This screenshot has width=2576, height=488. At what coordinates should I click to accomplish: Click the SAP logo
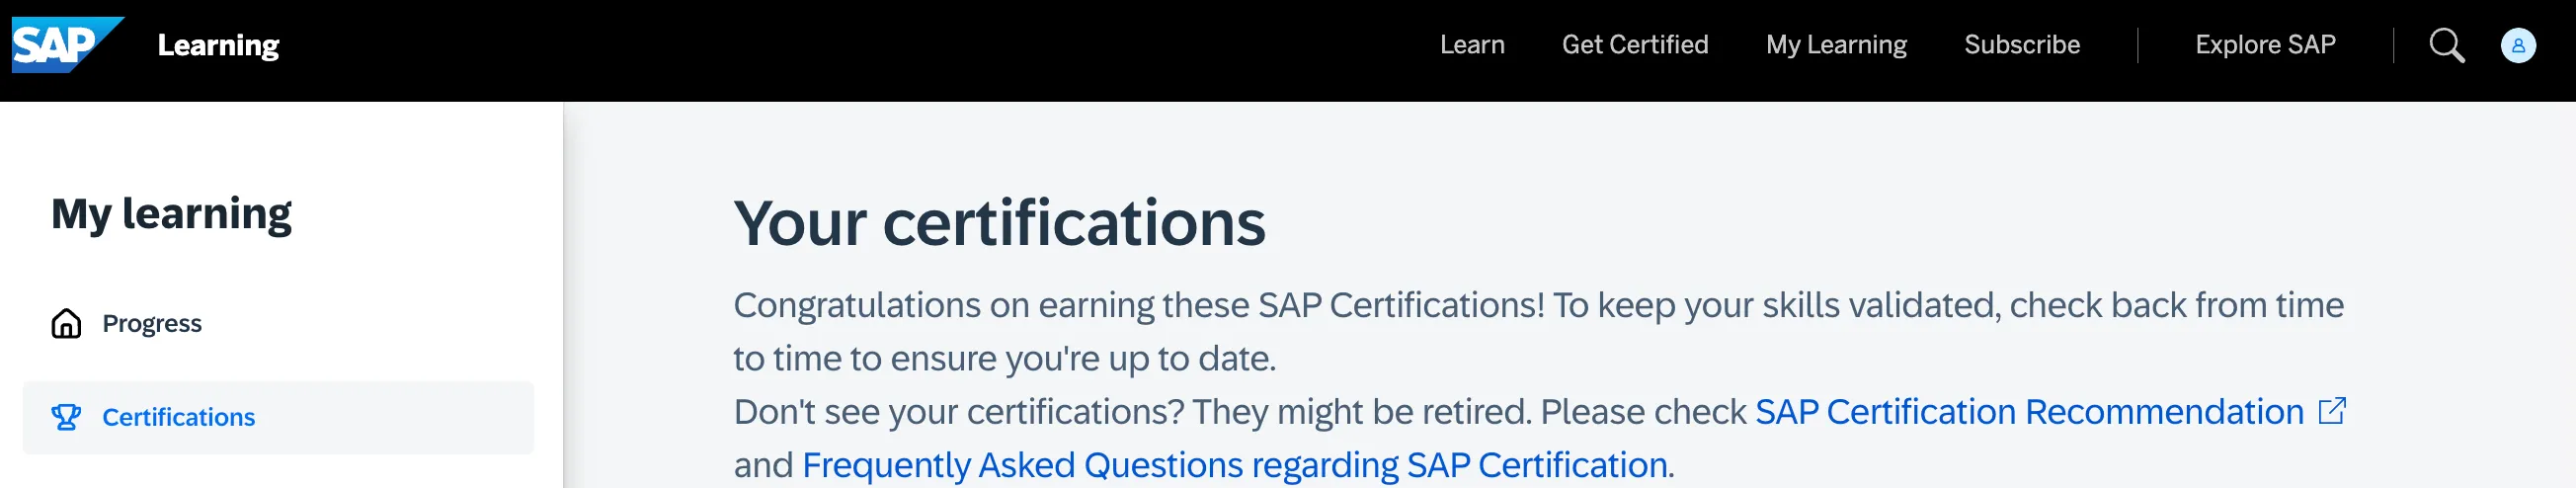pos(66,45)
